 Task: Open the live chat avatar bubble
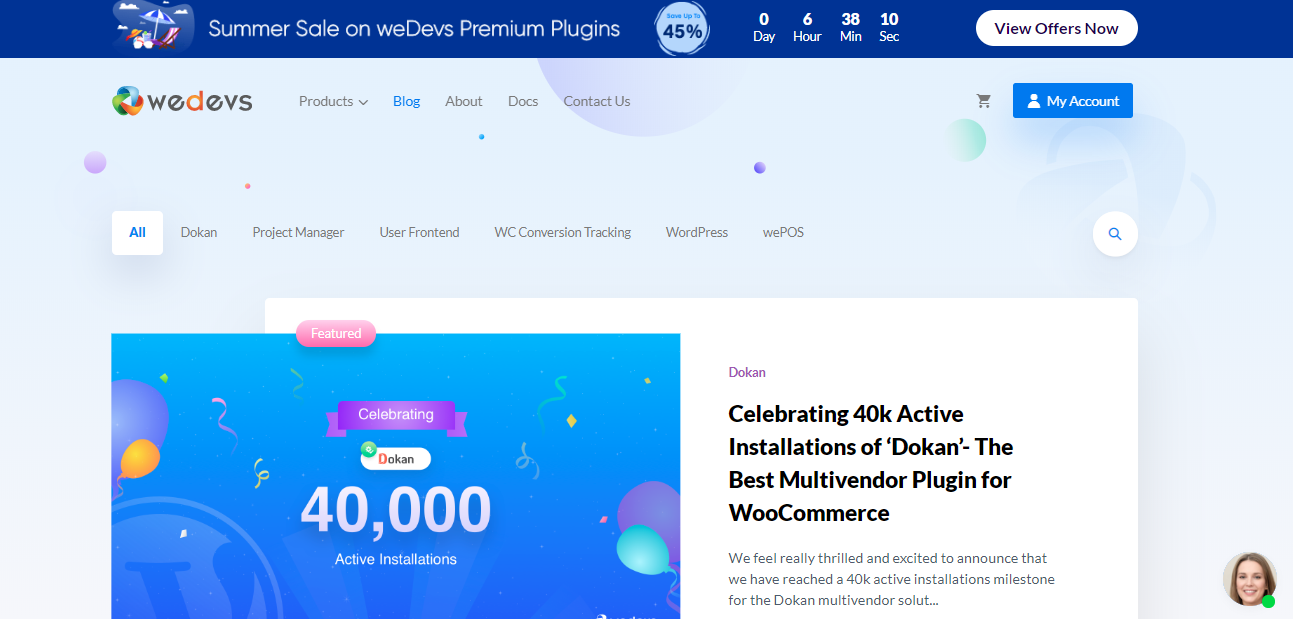pyautogui.click(x=1250, y=579)
